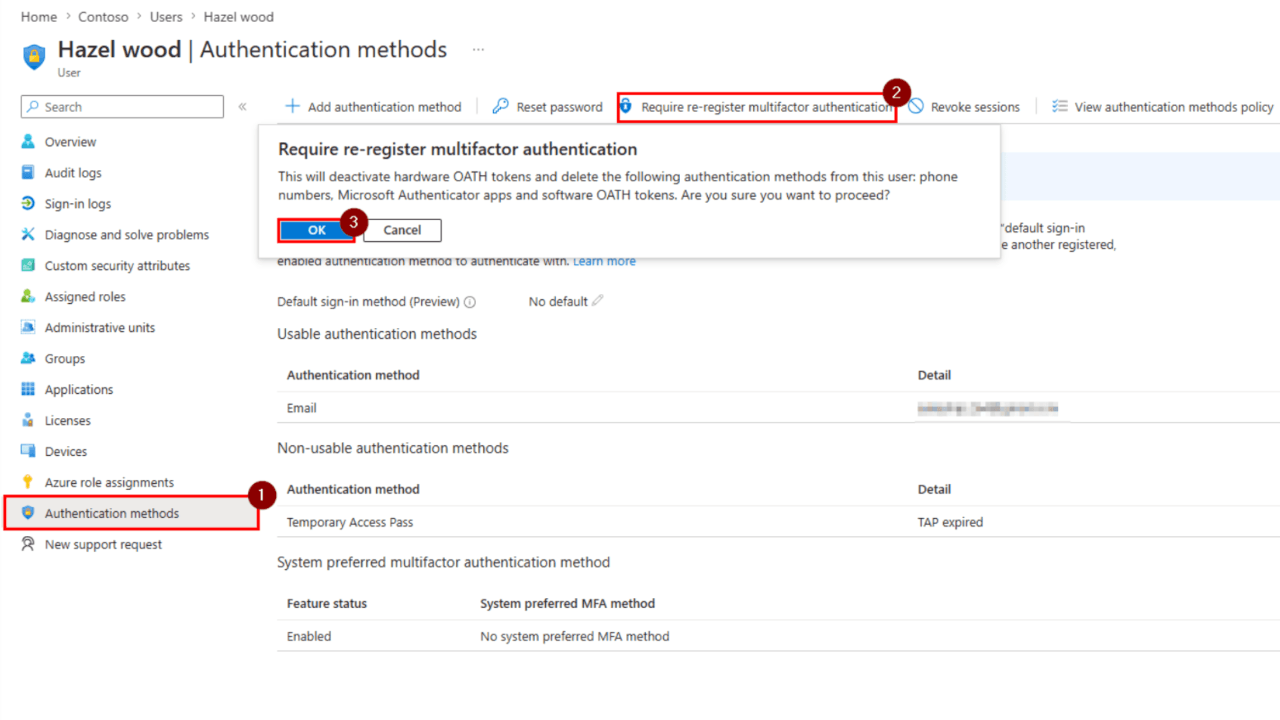
Task: Click the key icon for Reset password
Action: pyautogui.click(x=501, y=106)
